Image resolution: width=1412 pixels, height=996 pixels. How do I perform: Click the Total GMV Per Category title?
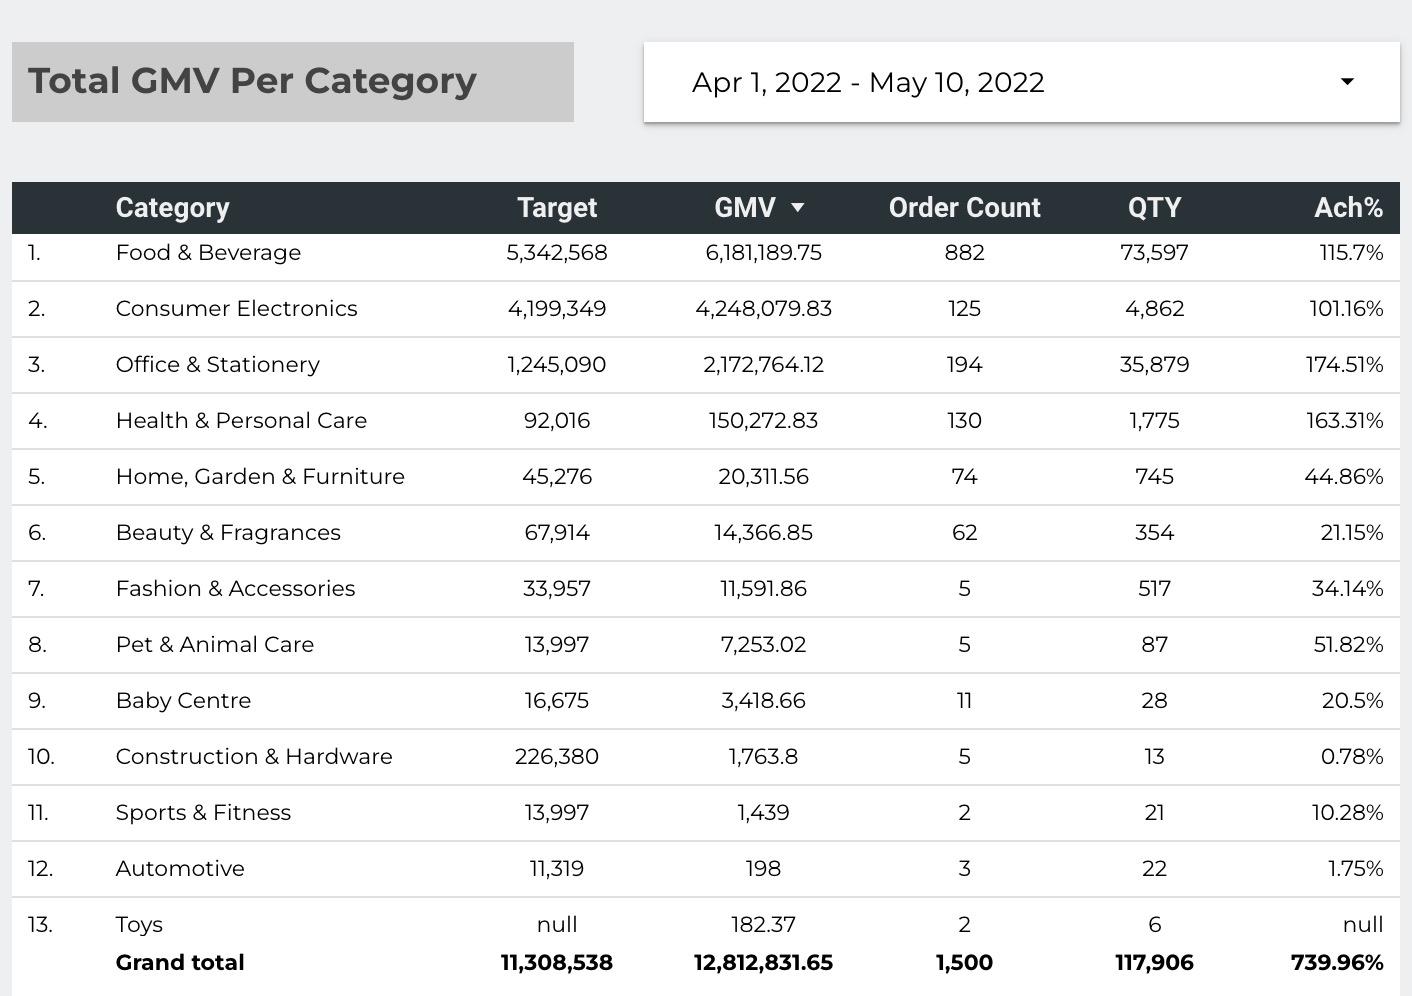[x=252, y=81]
